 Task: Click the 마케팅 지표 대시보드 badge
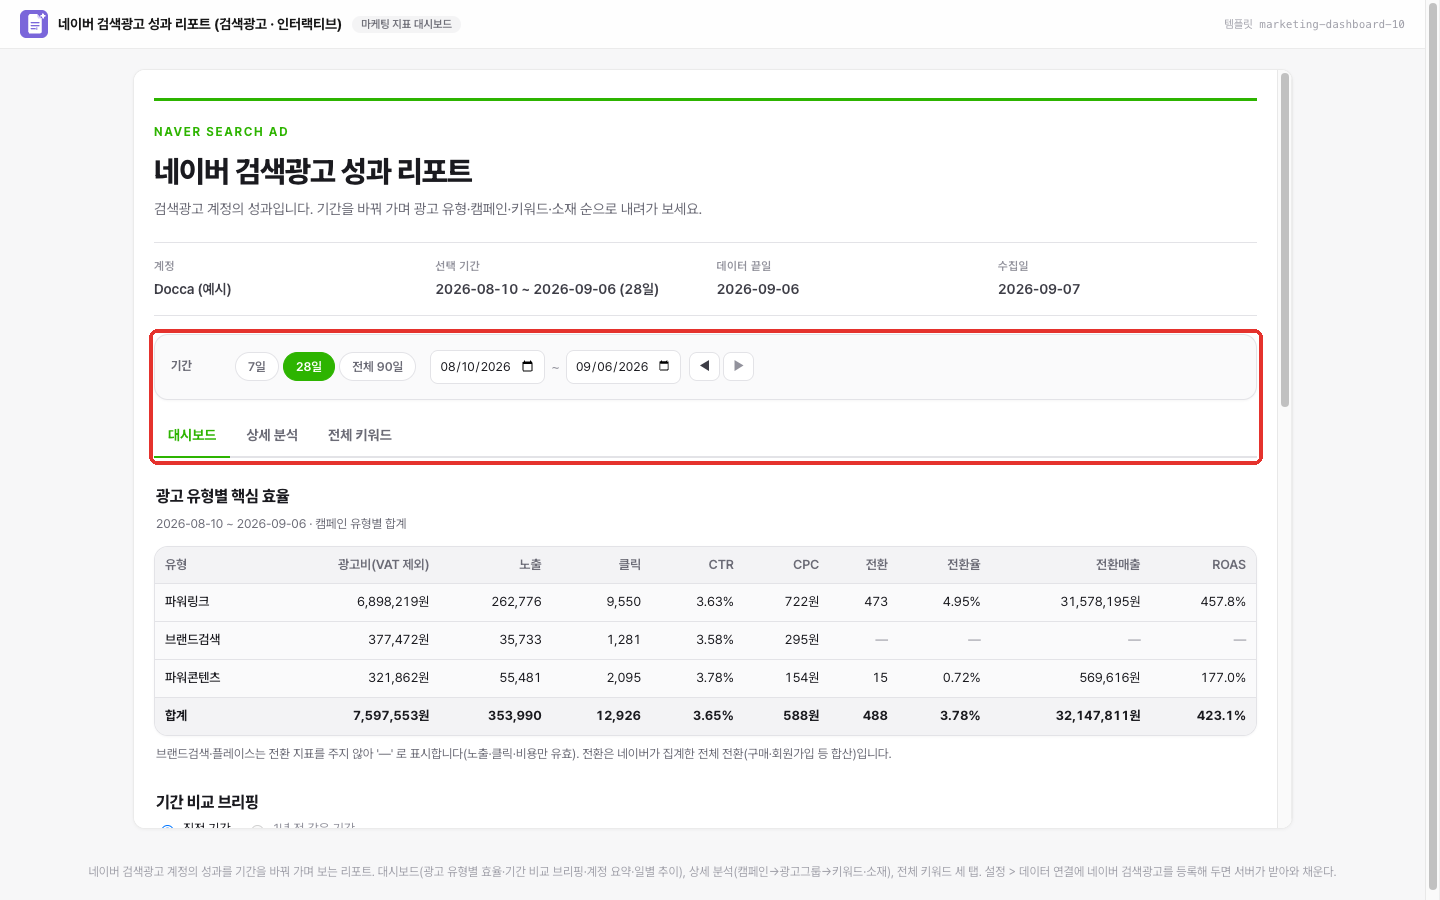[406, 24]
